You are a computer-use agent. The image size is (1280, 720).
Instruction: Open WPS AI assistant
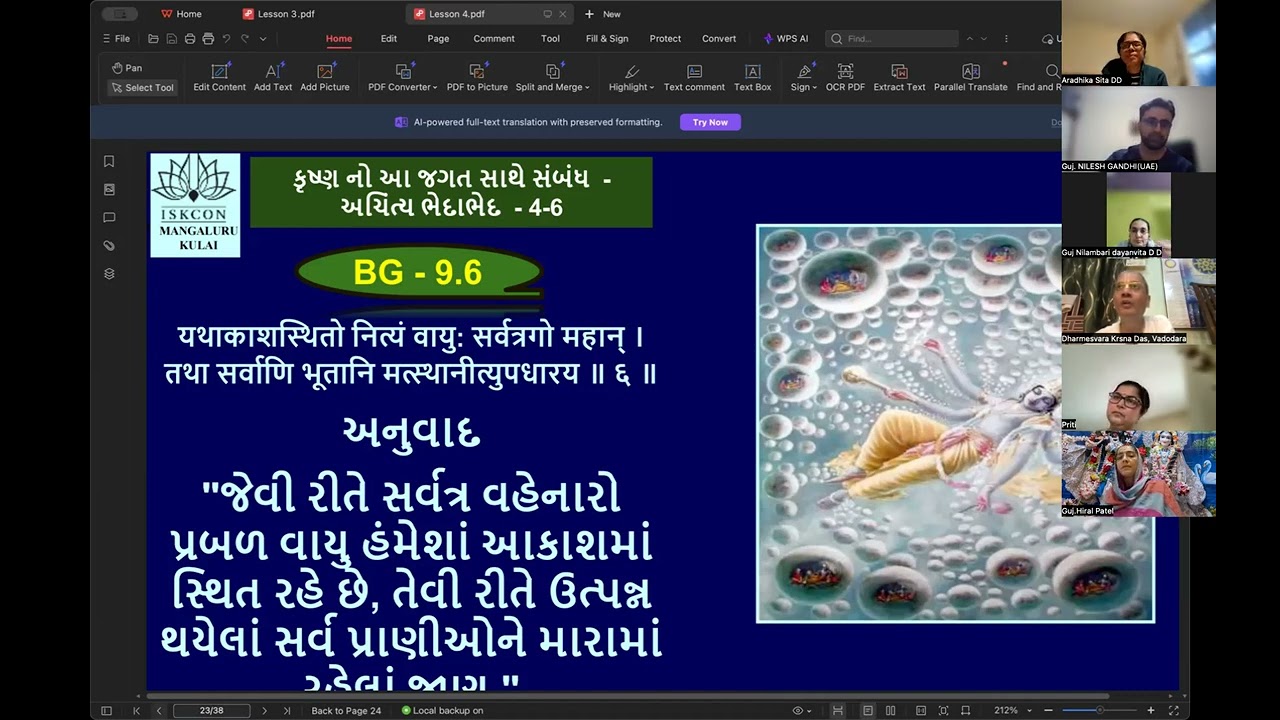click(786, 39)
